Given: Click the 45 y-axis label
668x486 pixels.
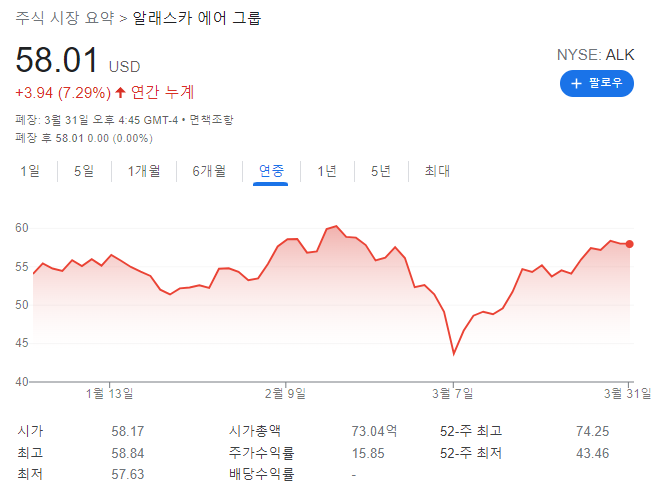Looking at the screenshot, I should [x=22, y=343].
